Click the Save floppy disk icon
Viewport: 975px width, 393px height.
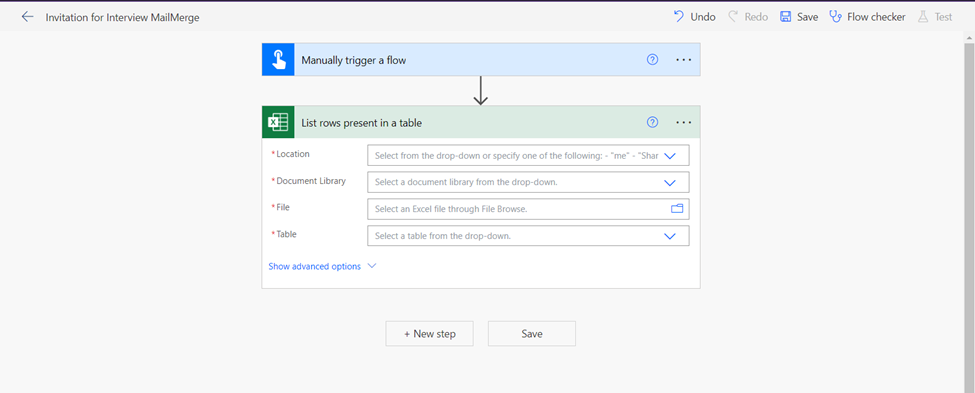pos(786,17)
